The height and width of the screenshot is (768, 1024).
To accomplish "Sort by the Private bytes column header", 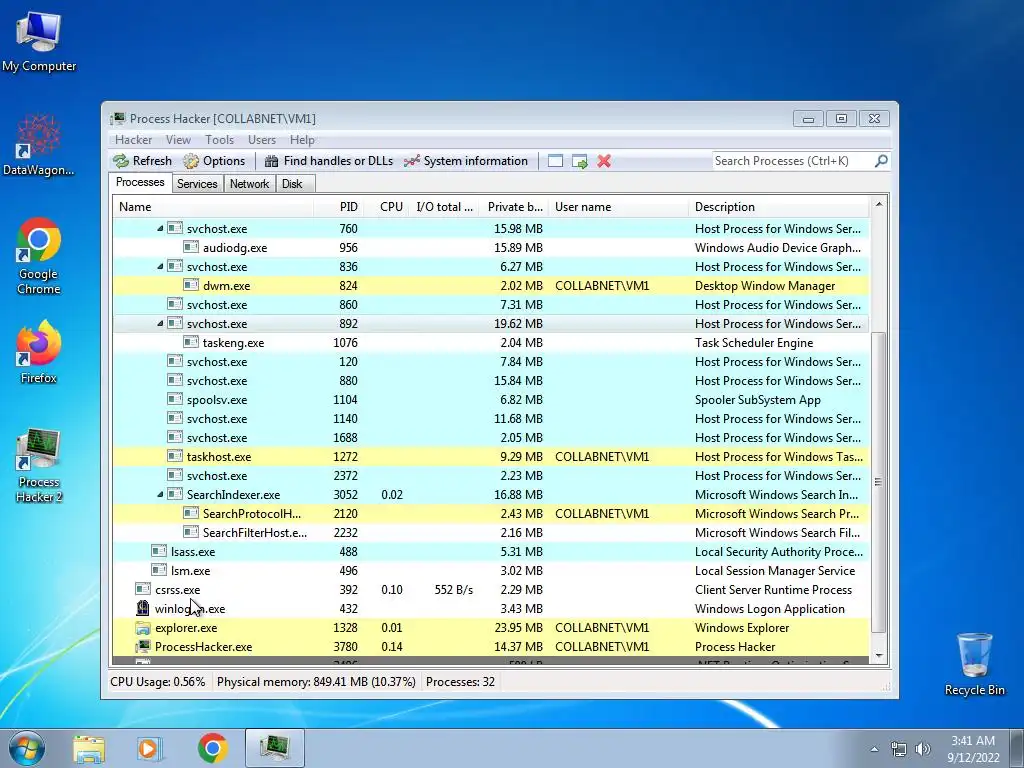I will 514,207.
